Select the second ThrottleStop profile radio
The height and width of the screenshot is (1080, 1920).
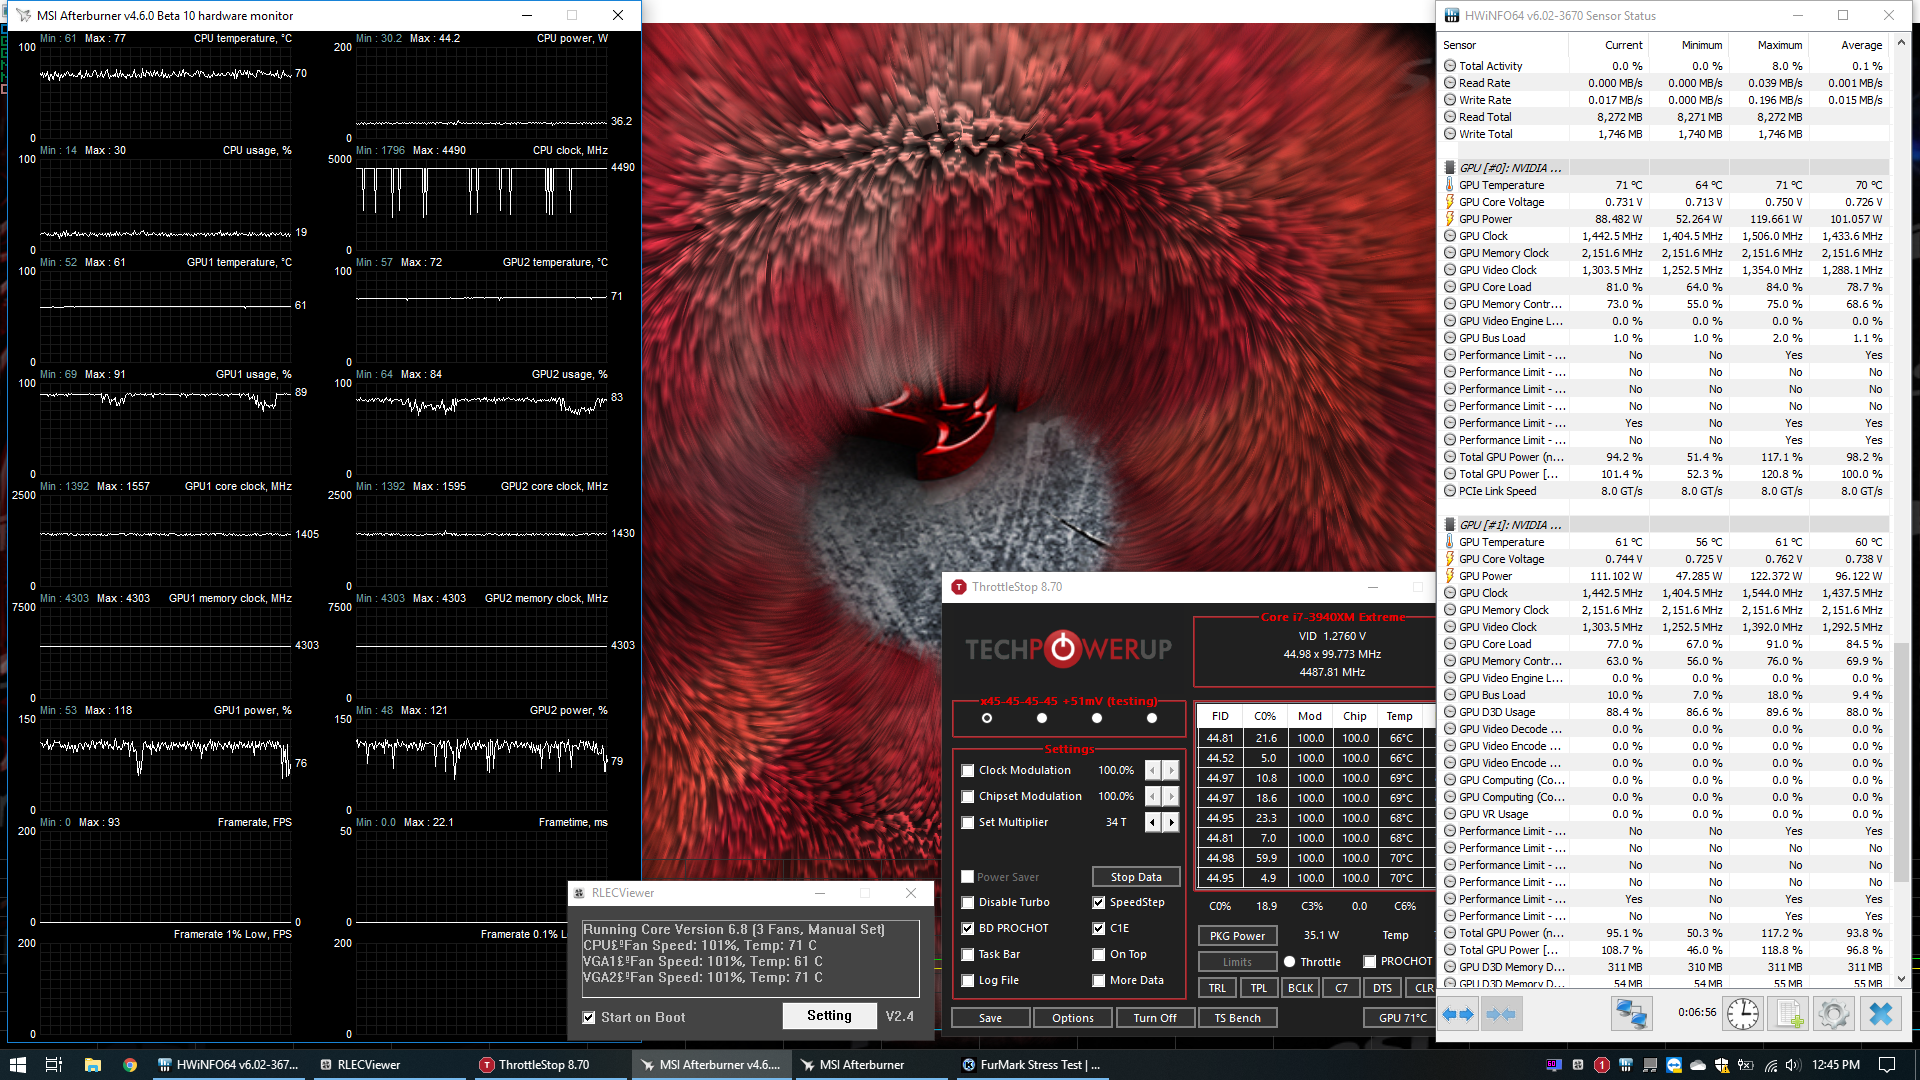pos(1042,718)
